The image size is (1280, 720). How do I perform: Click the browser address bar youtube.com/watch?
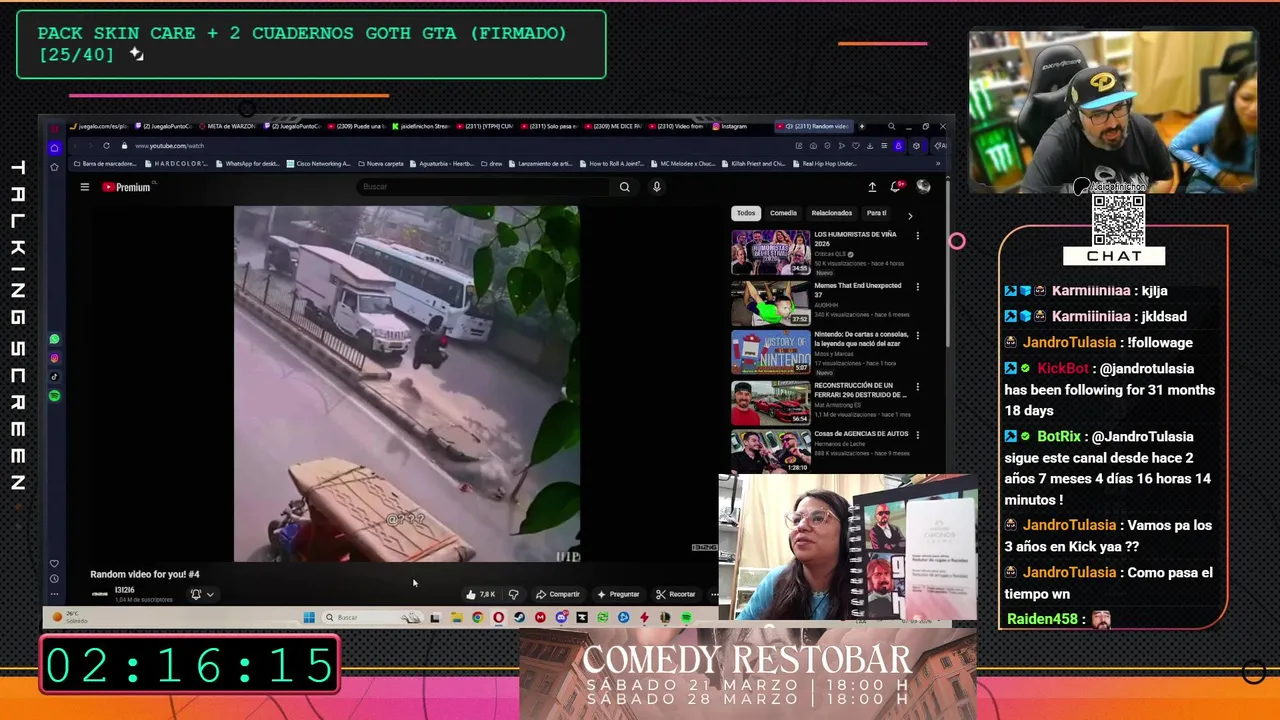pos(169,146)
